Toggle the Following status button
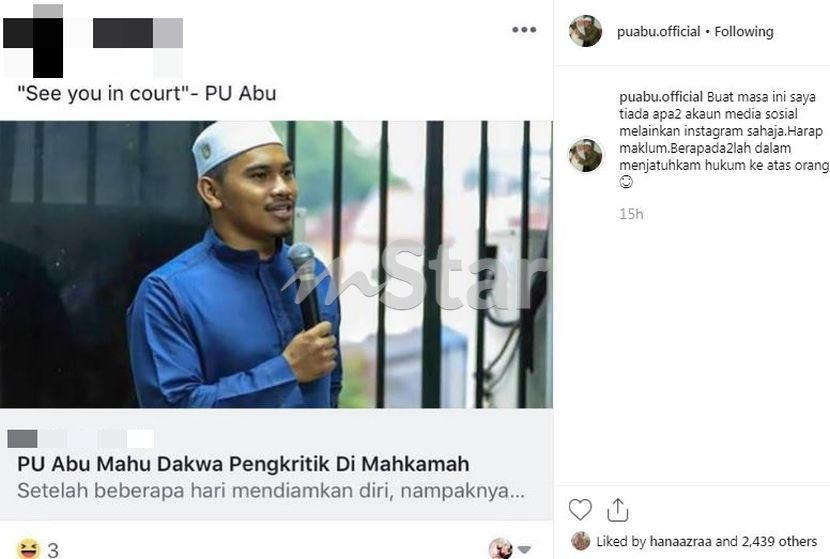This screenshot has width=830, height=559. pos(744,32)
